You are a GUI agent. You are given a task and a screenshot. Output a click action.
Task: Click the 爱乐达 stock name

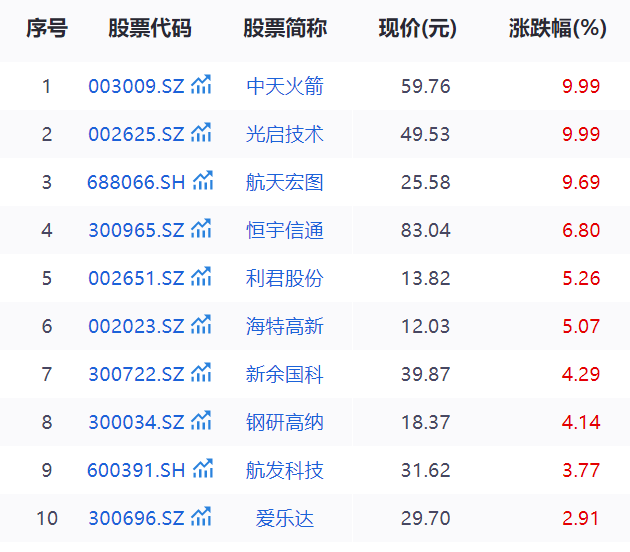[x=285, y=518]
